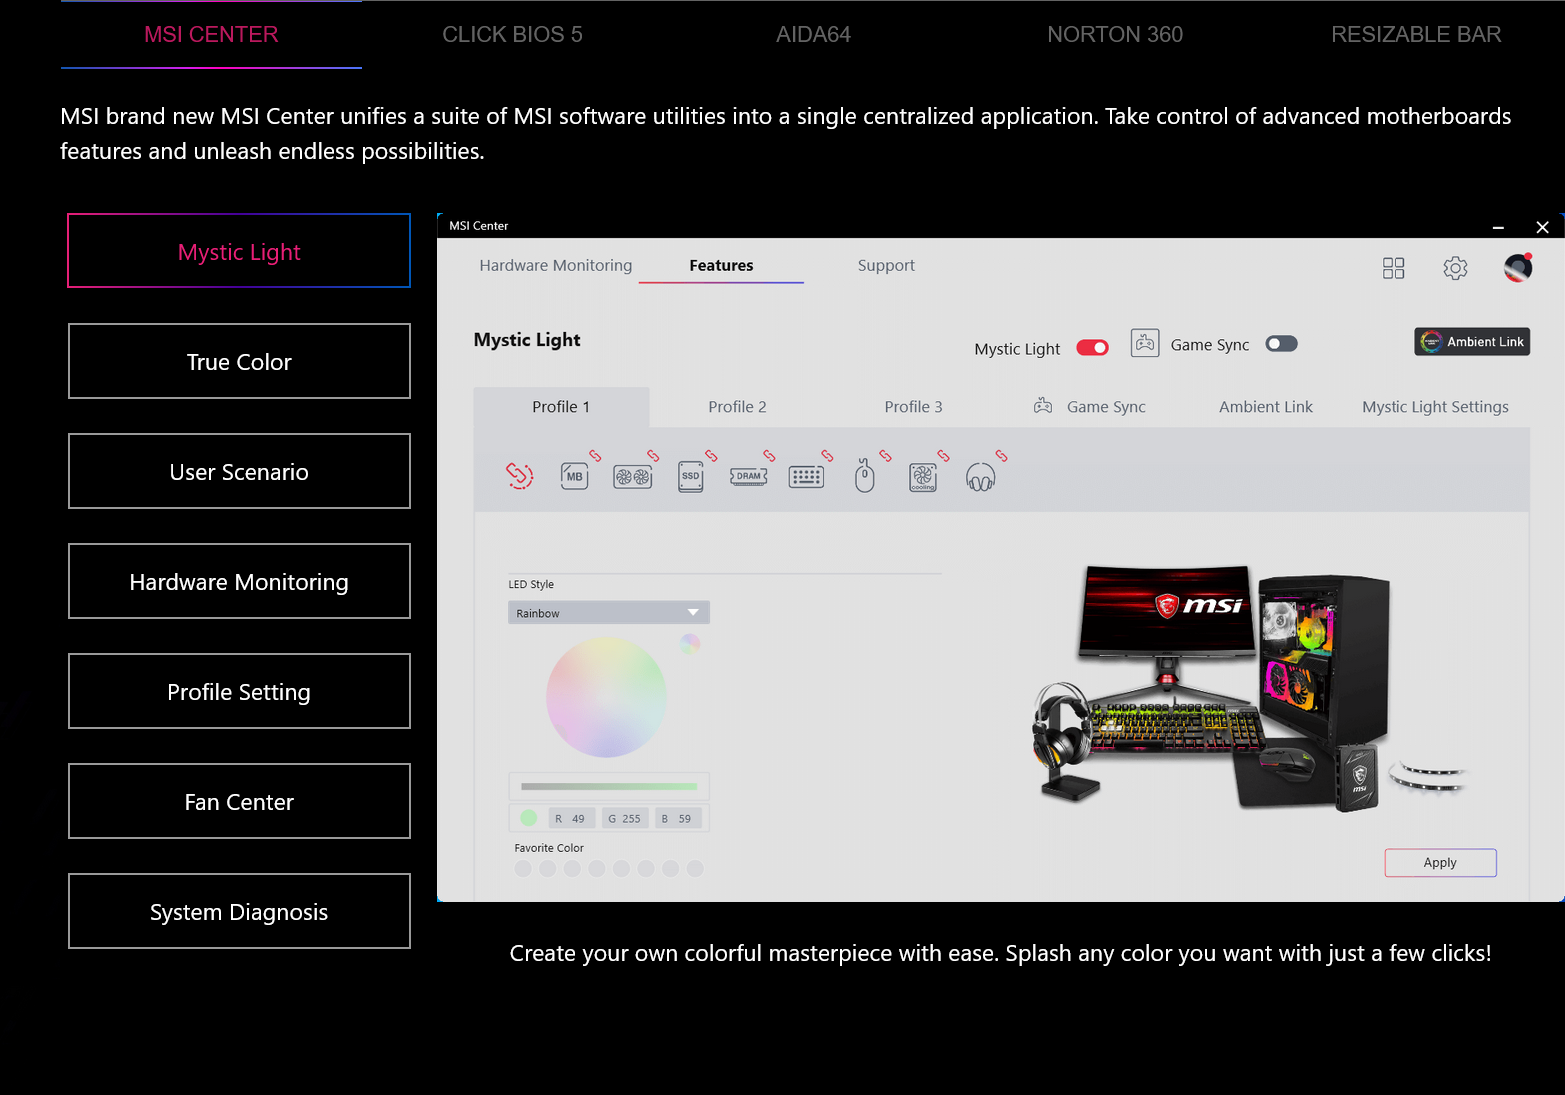Choose the cooling fan device icon
1565x1095 pixels.
click(x=922, y=477)
